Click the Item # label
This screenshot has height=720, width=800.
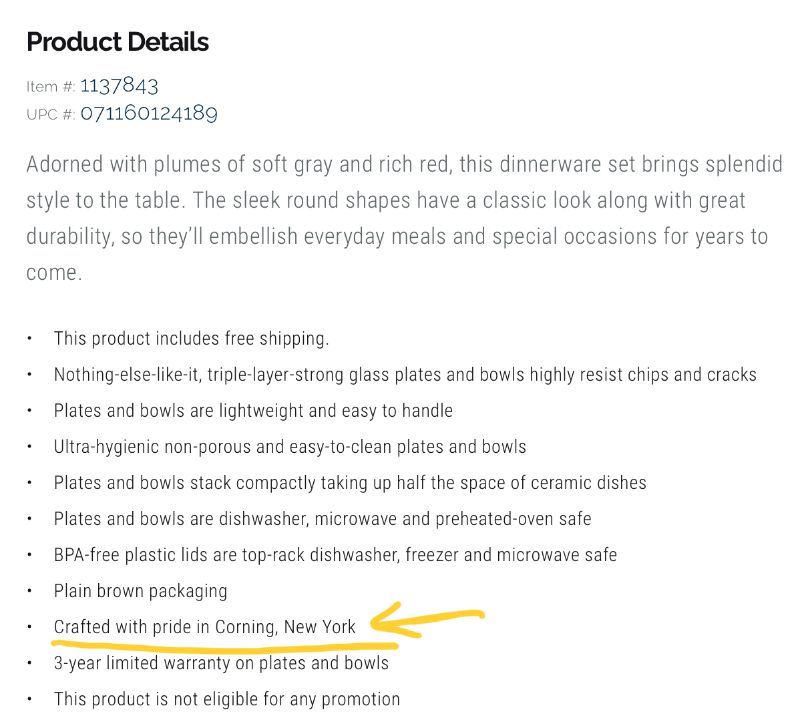coord(51,87)
